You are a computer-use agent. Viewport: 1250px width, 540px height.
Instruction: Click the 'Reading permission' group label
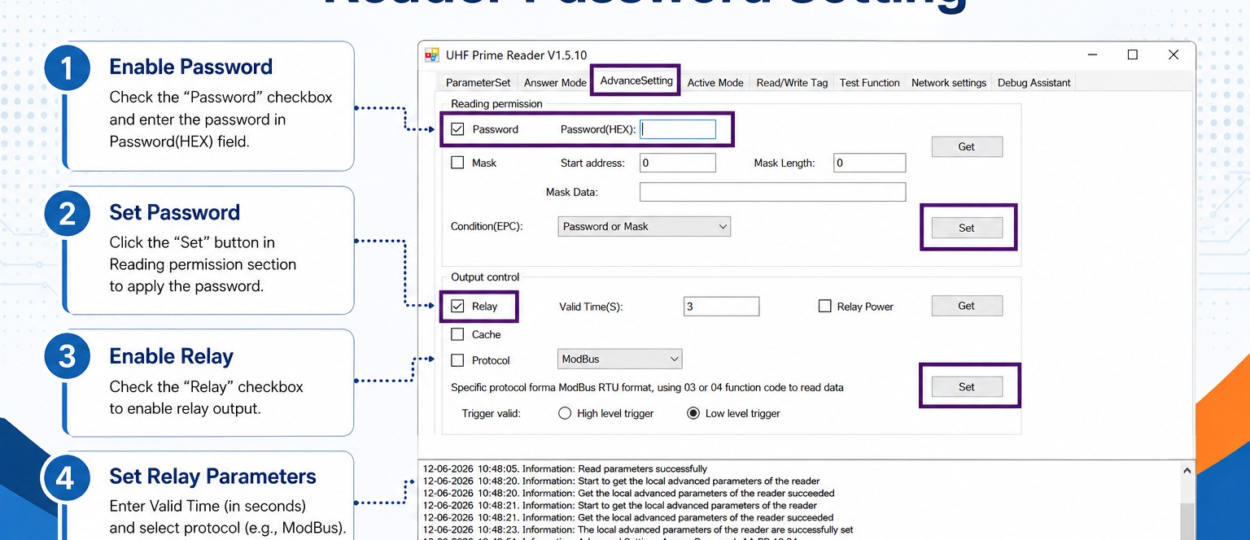(x=497, y=103)
